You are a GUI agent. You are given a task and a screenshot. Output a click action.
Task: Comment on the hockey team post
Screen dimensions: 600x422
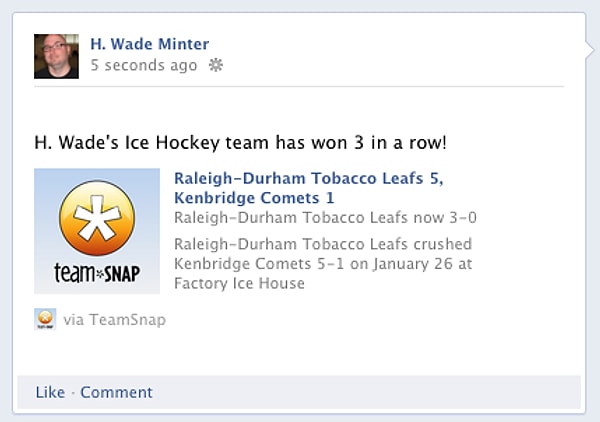click(116, 392)
